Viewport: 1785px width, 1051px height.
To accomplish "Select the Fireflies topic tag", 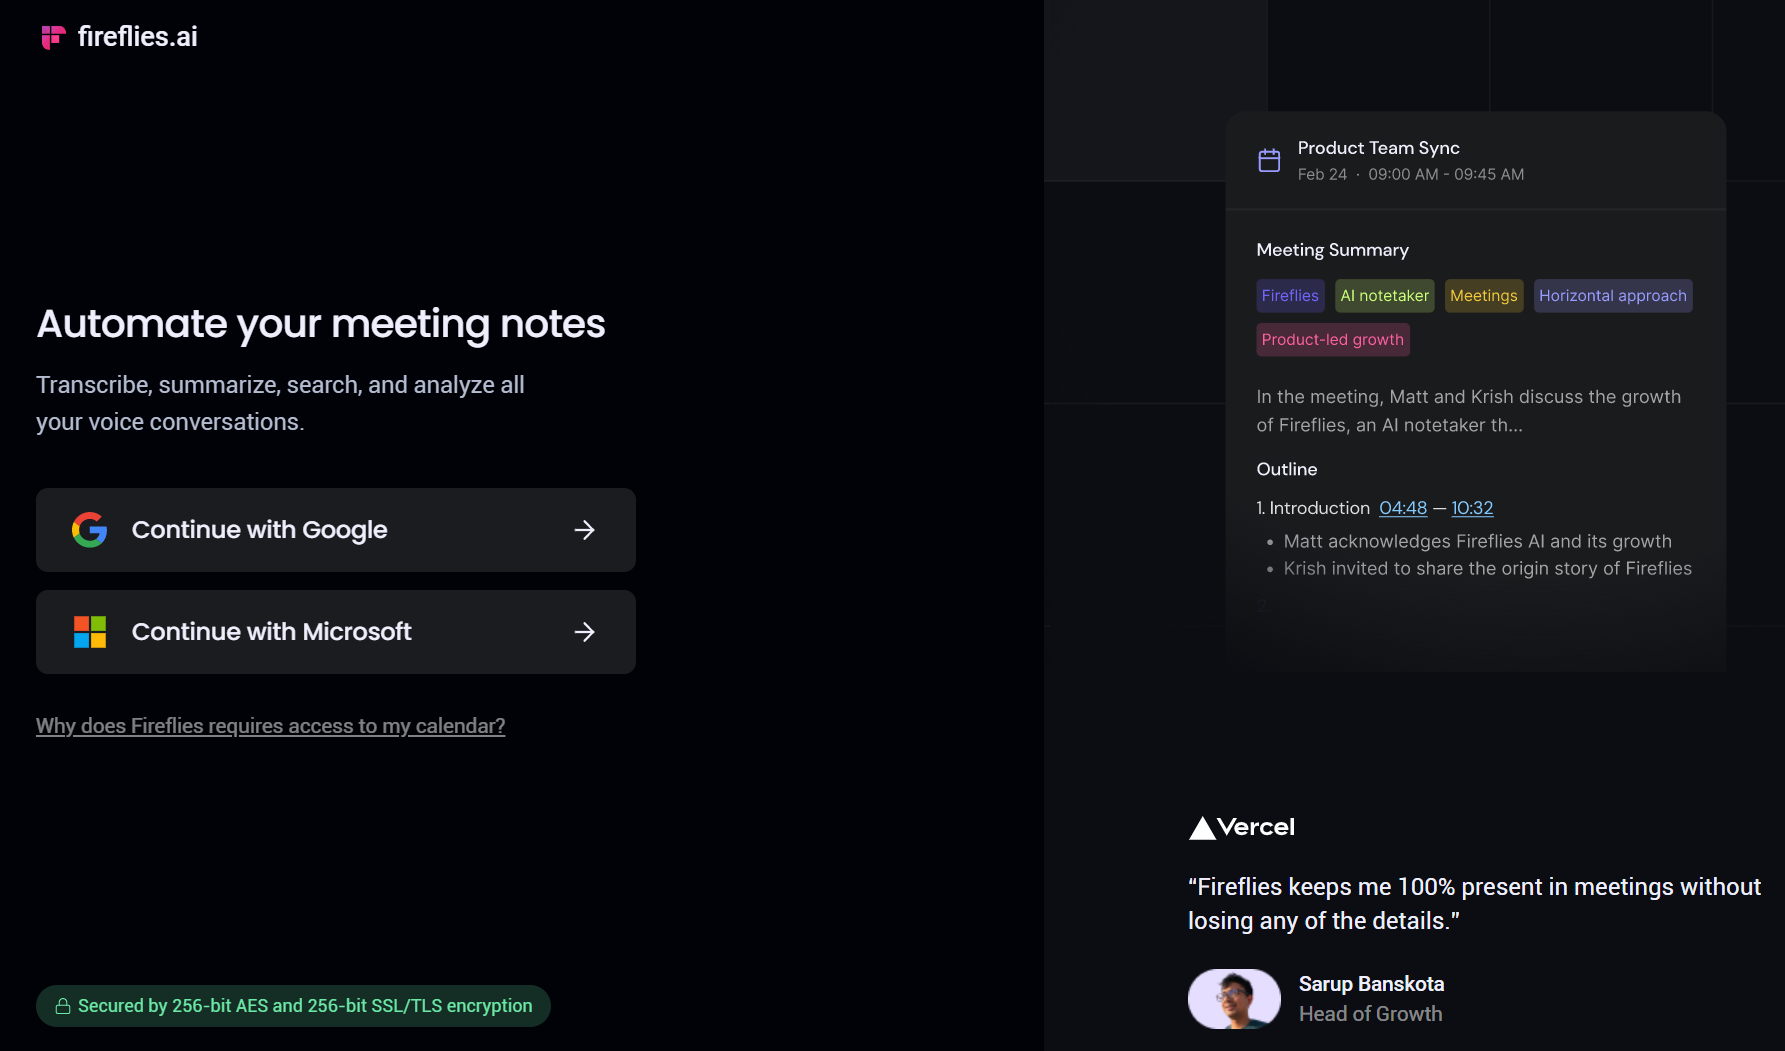I will coord(1290,295).
